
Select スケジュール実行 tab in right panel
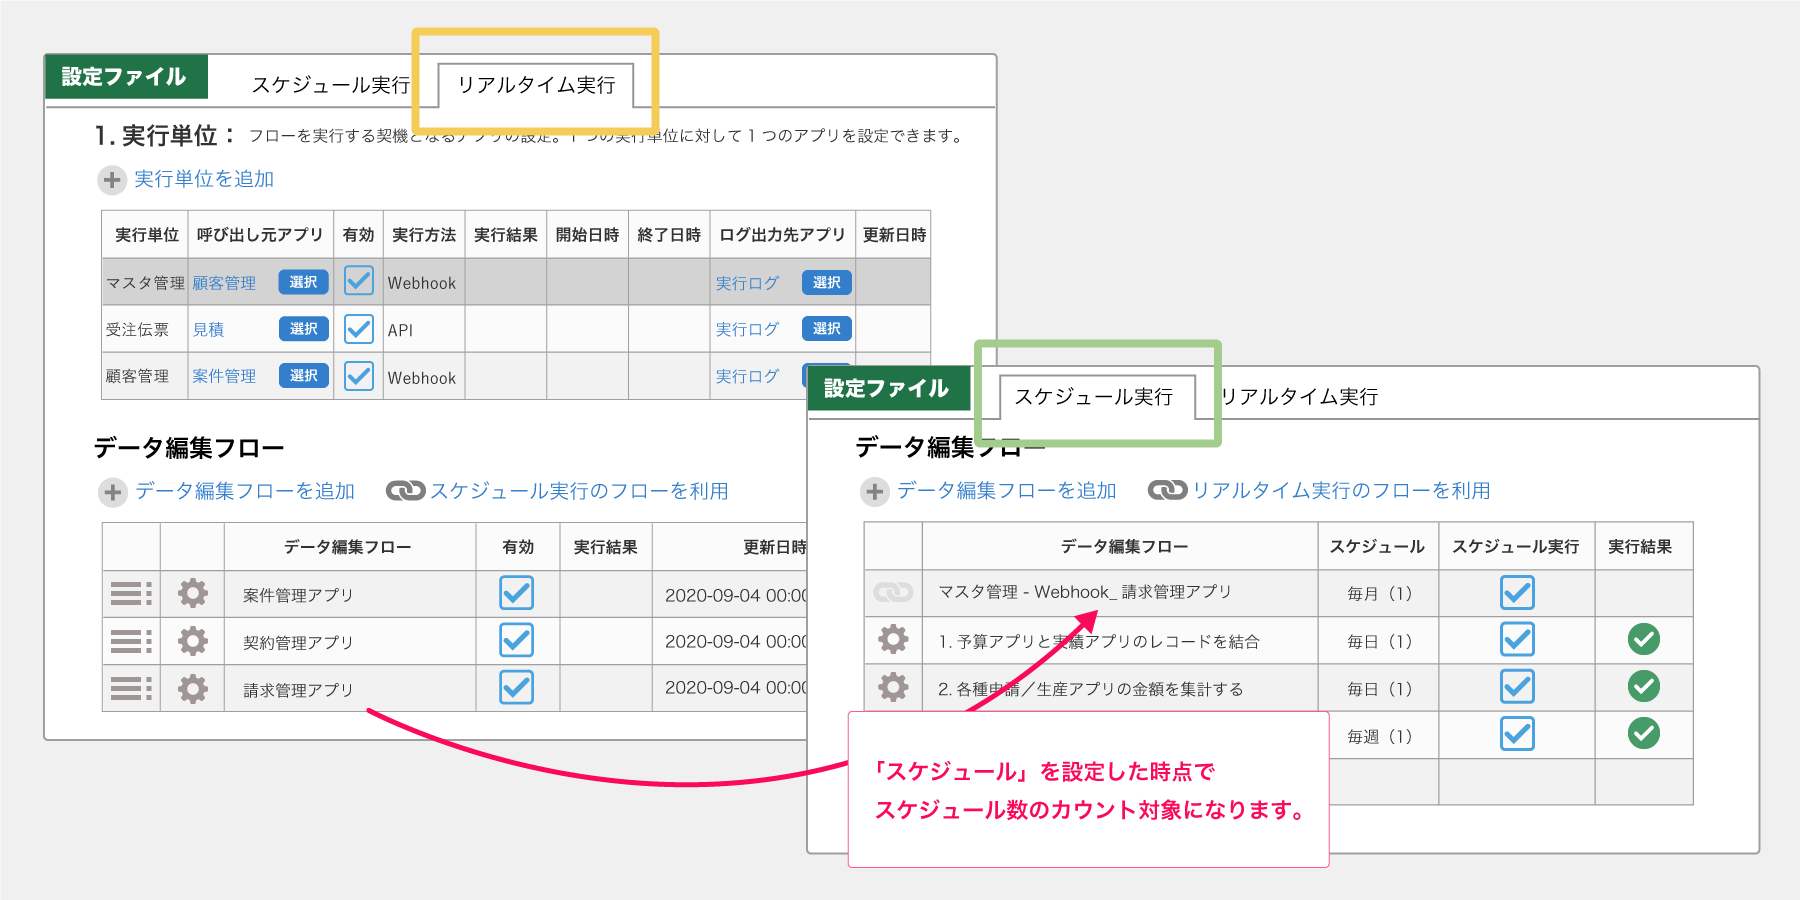[x=1093, y=397]
